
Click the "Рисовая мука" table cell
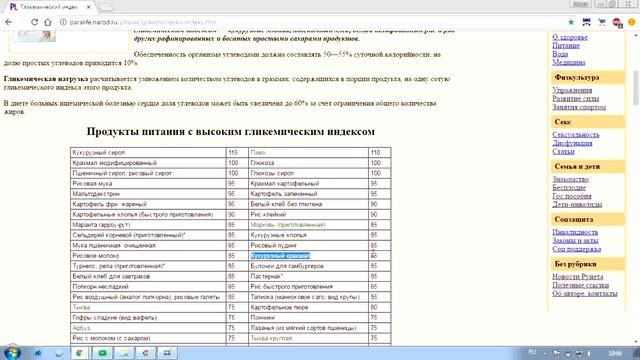pyautogui.click(x=148, y=183)
